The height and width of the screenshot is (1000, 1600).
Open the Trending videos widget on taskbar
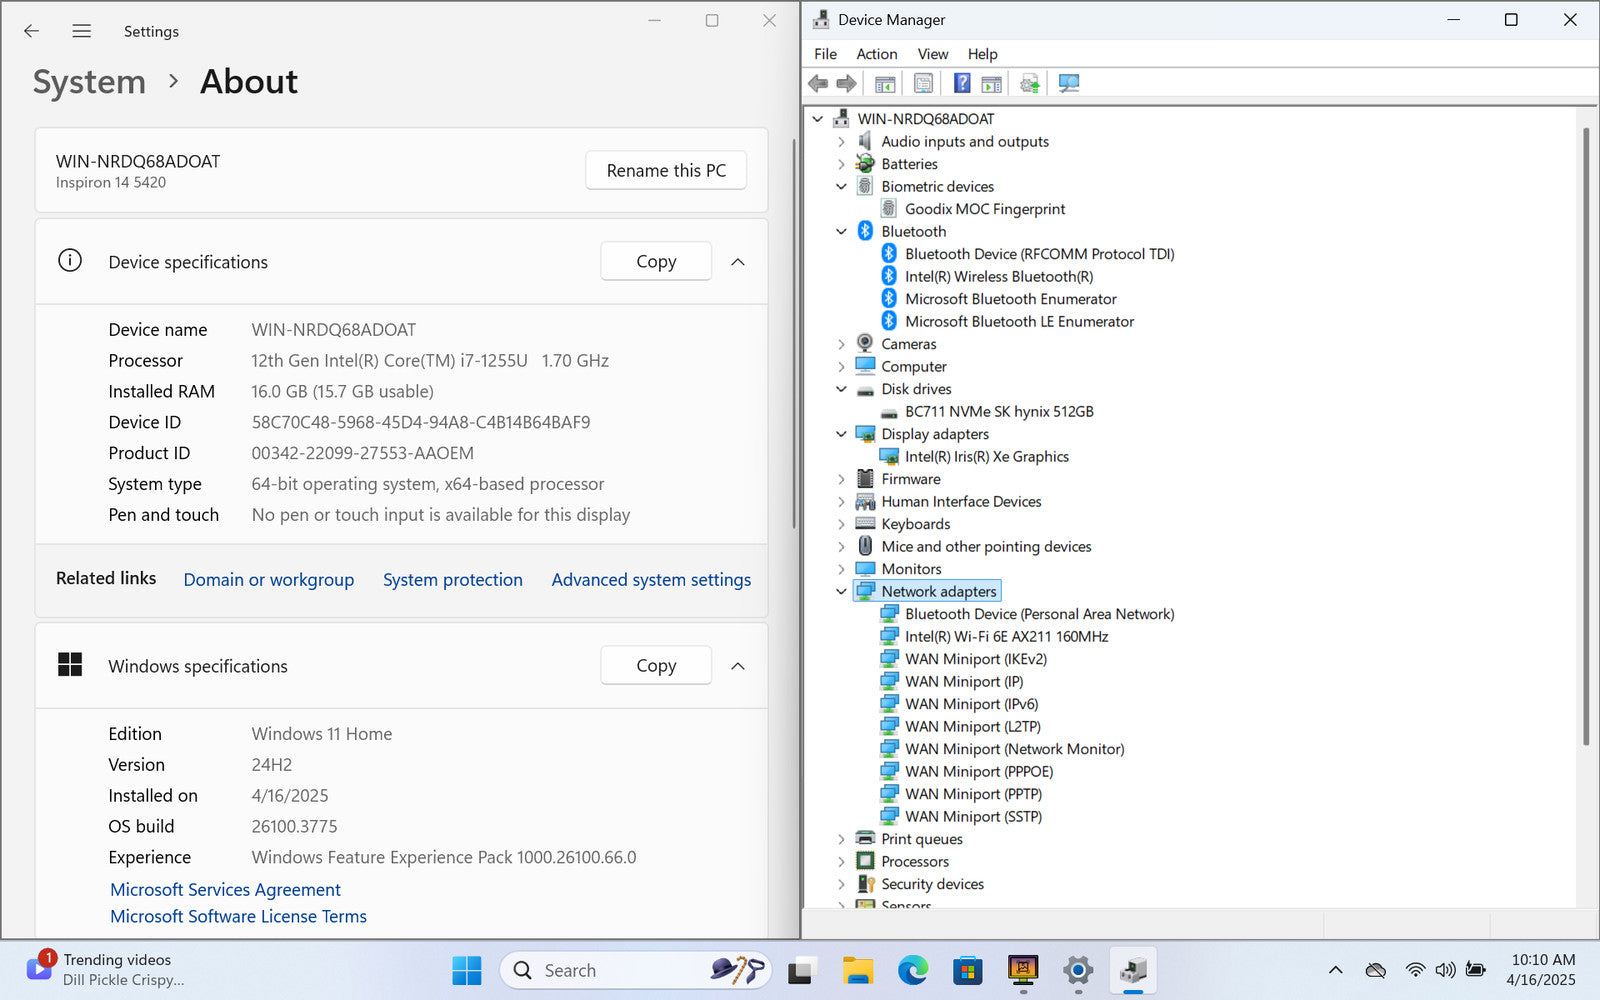click(x=105, y=969)
